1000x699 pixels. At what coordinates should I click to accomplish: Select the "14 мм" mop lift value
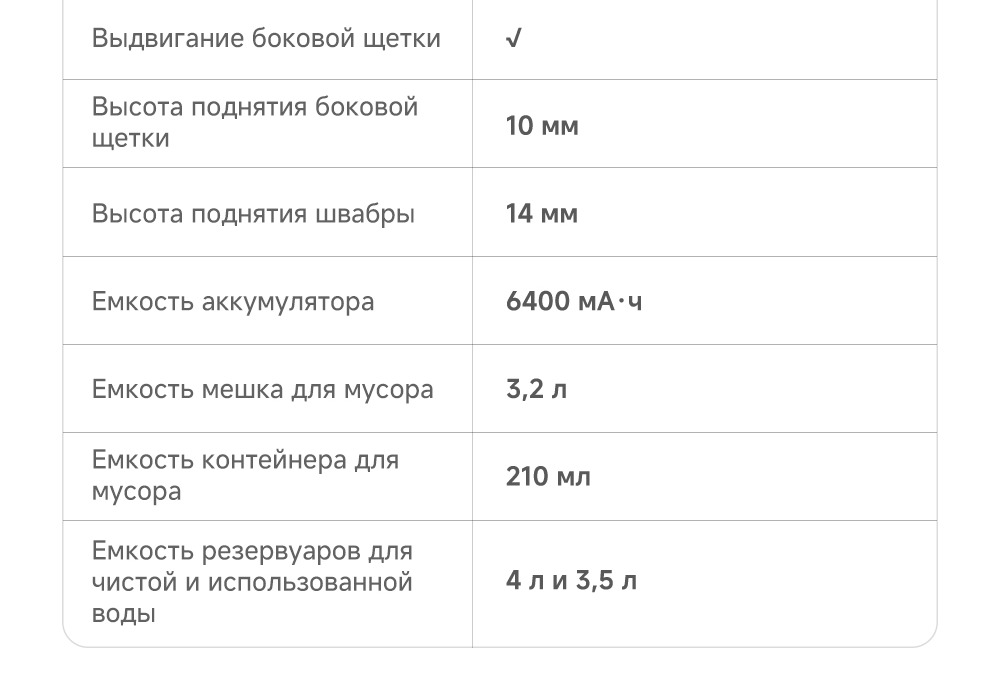tap(542, 214)
